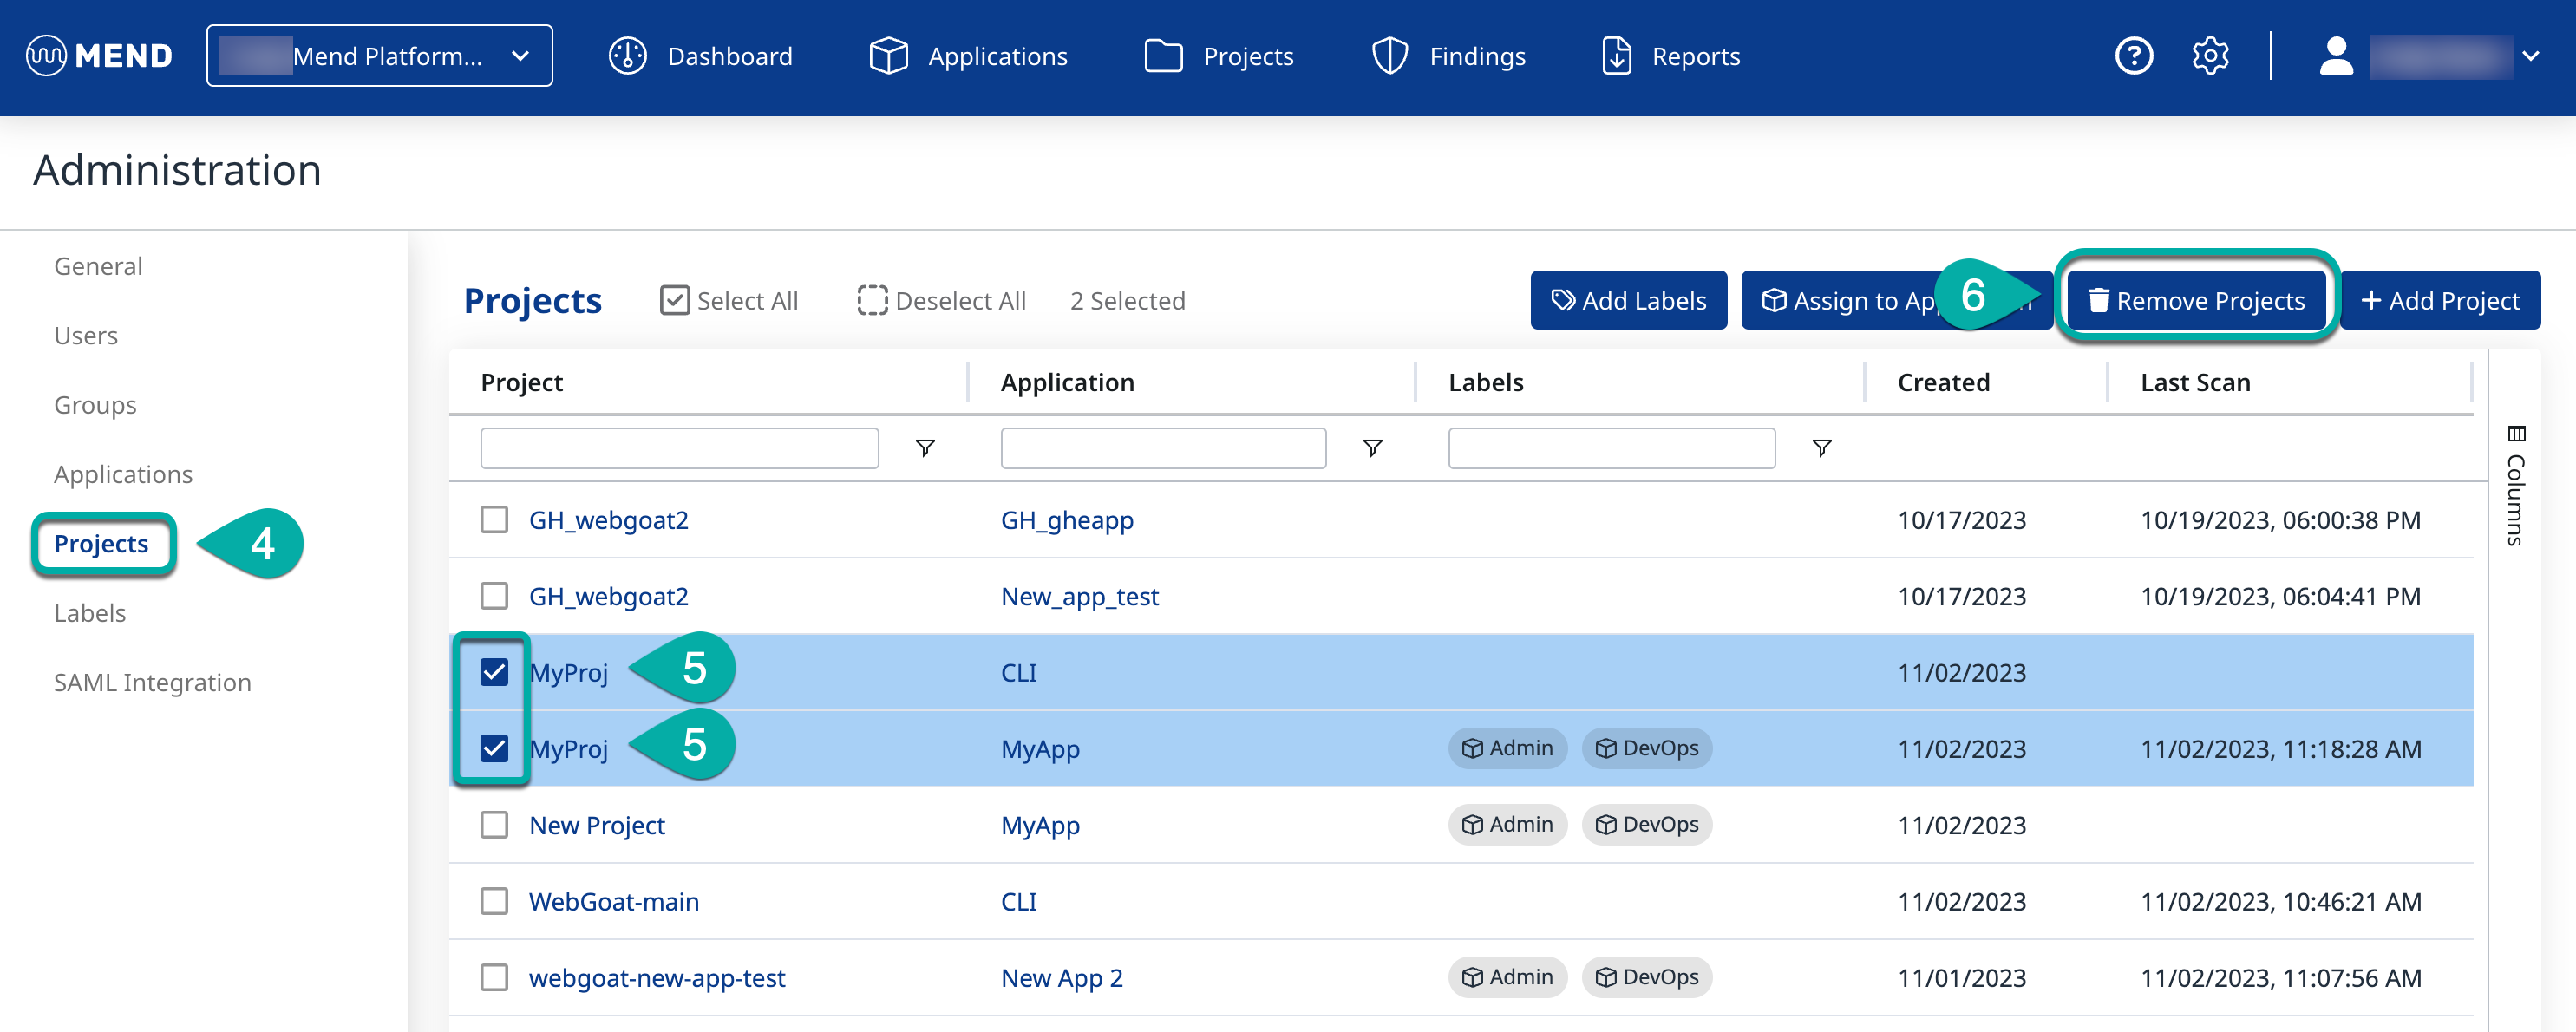Click the Add Labels button
Image resolution: width=2576 pixels, height=1032 pixels.
click(x=1628, y=301)
